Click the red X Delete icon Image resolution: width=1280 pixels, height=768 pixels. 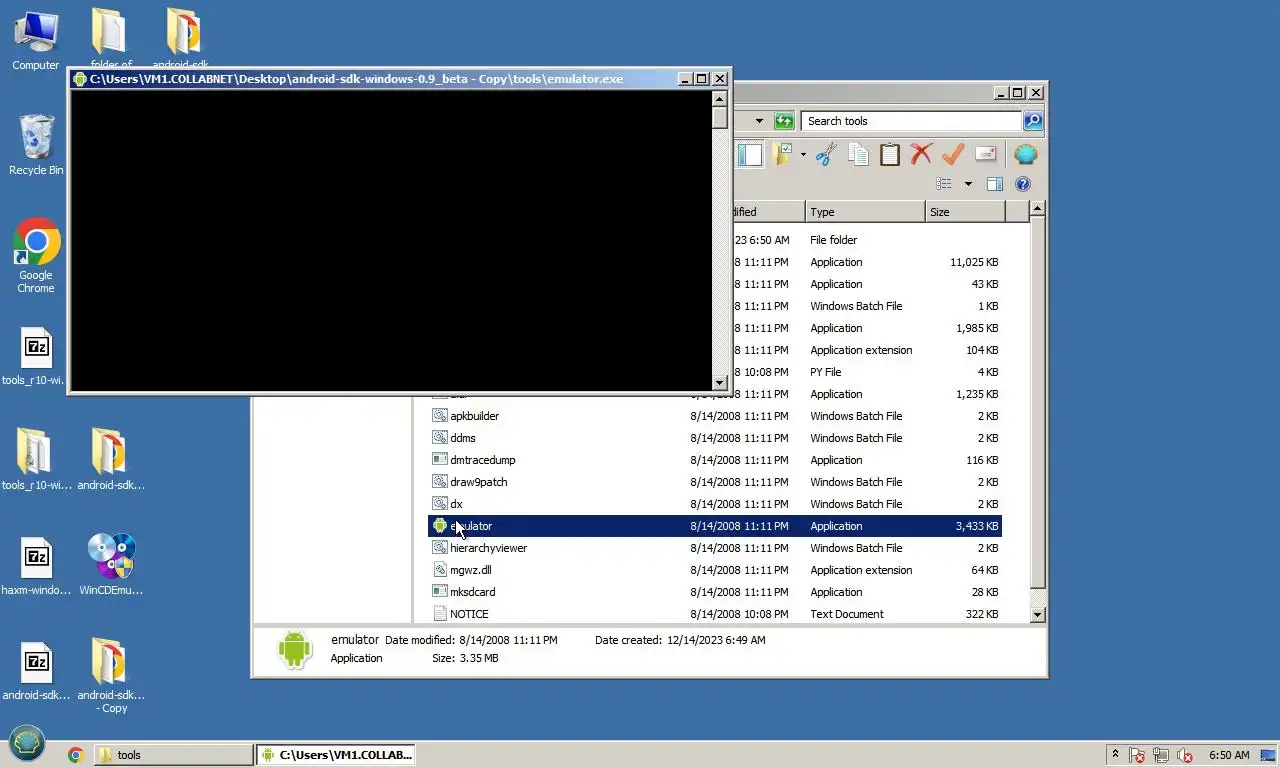click(921, 154)
